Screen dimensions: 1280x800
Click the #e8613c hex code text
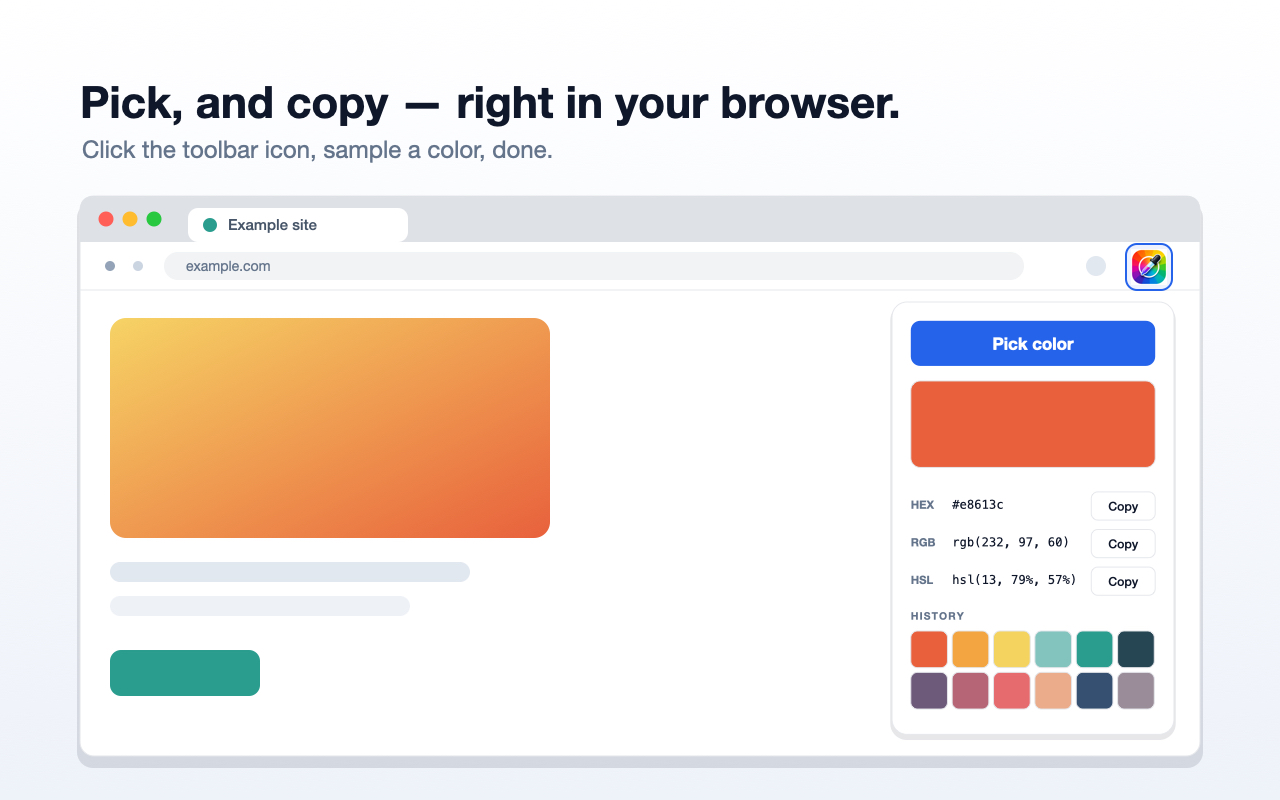click(x=978, y=505)
